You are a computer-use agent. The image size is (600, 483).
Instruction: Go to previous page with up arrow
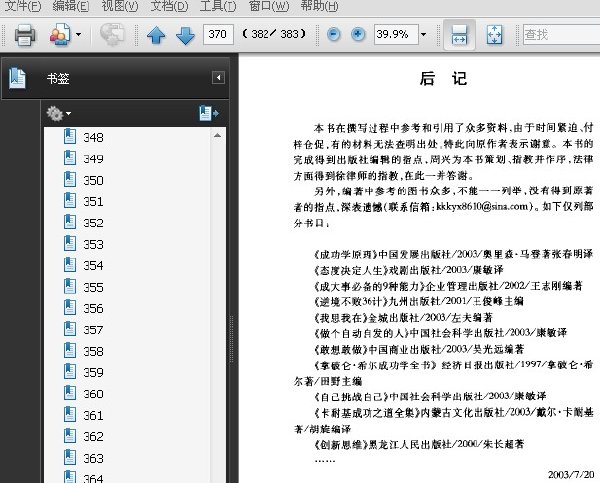tap(156, 35)
